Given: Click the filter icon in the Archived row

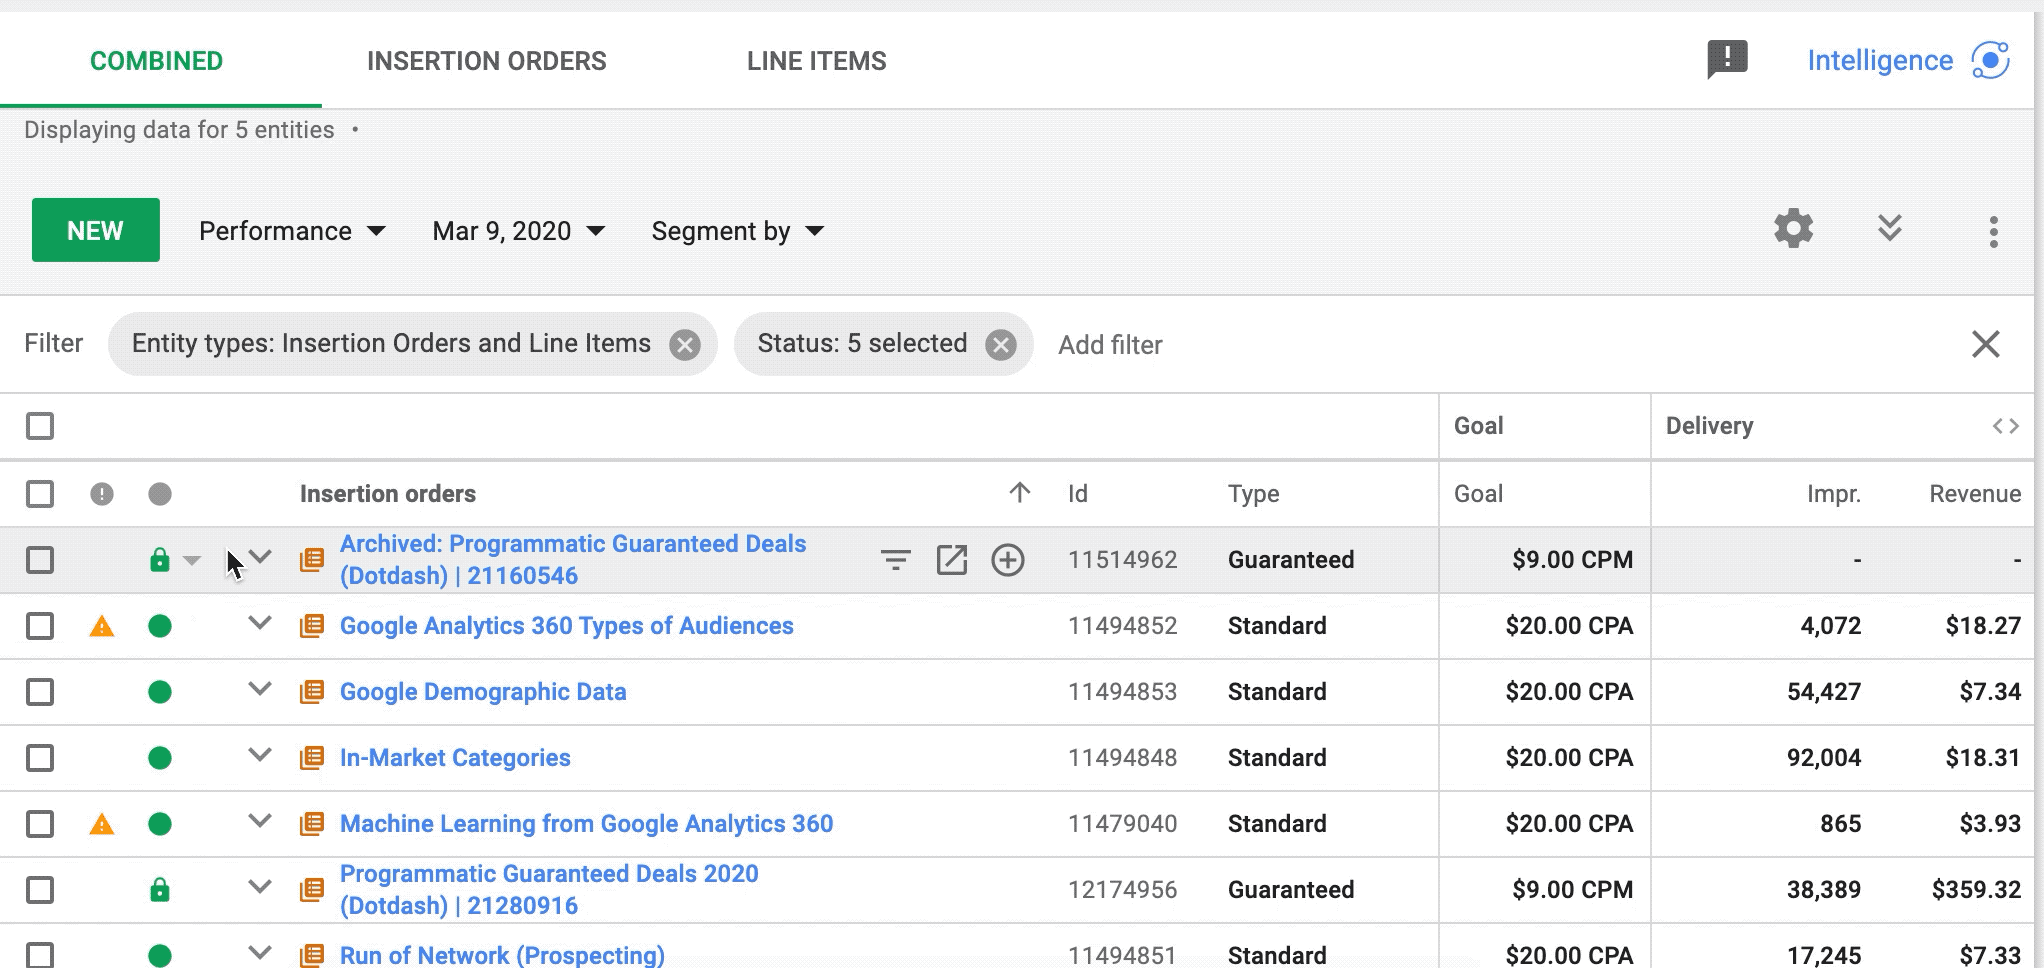Looking at the screenshot, I should (x=895, y=560).
